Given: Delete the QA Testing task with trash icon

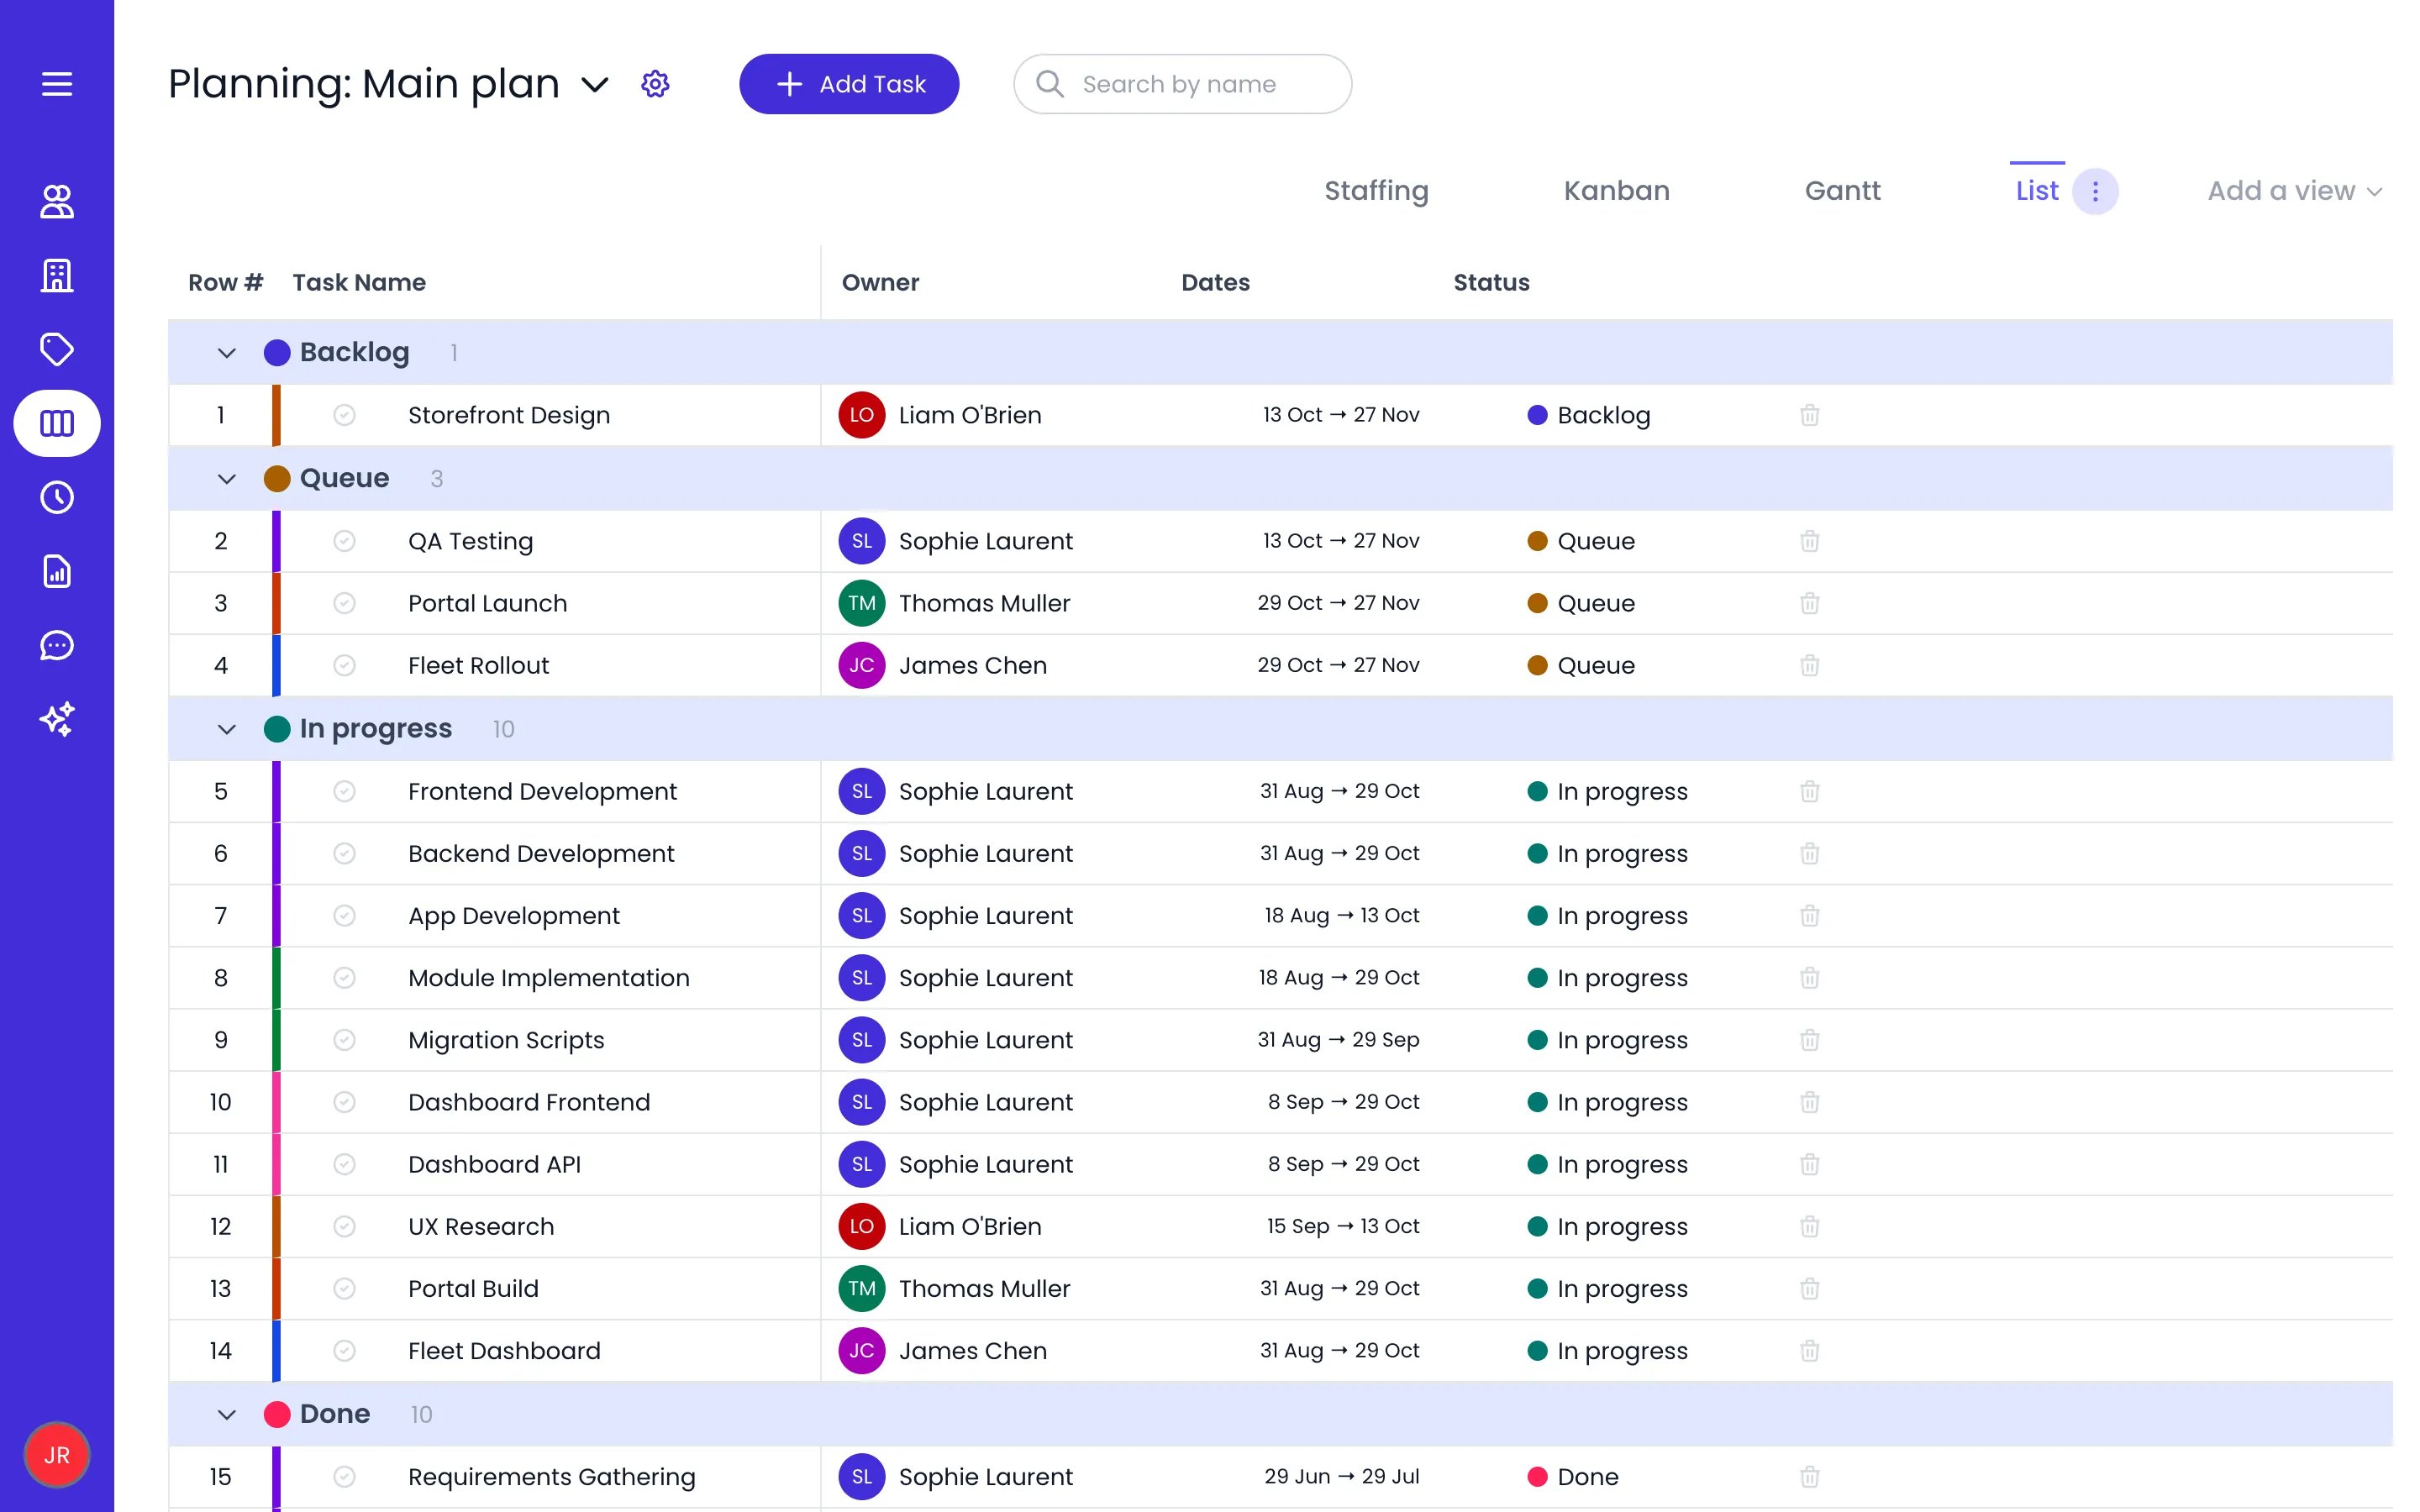Looking at the screenshot, I should (1809, 541).
